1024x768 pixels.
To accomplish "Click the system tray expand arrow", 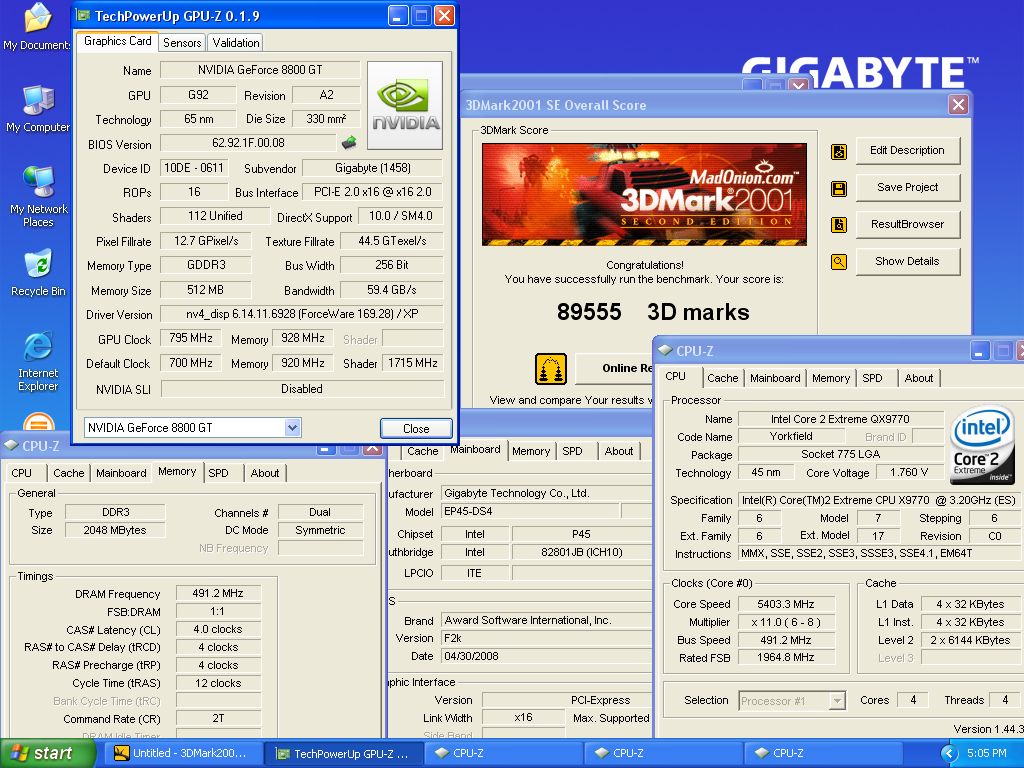I will (949, 753).
